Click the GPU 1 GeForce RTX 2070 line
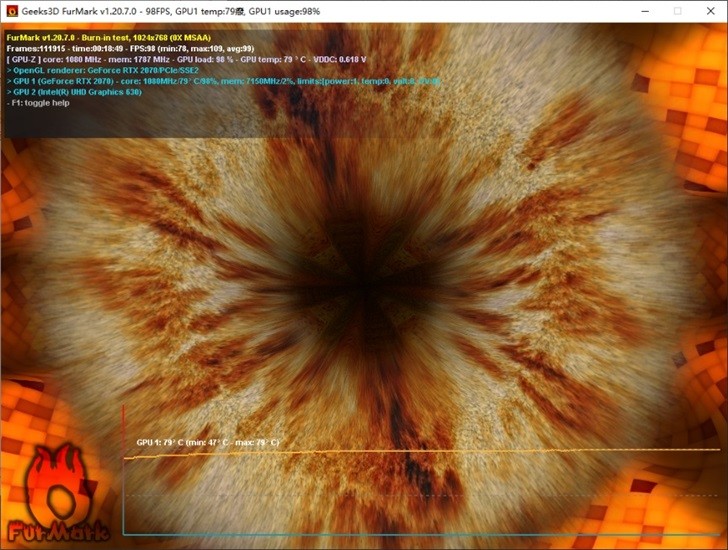The height and width of the screenshot is (550, 728). pos(224,81)
